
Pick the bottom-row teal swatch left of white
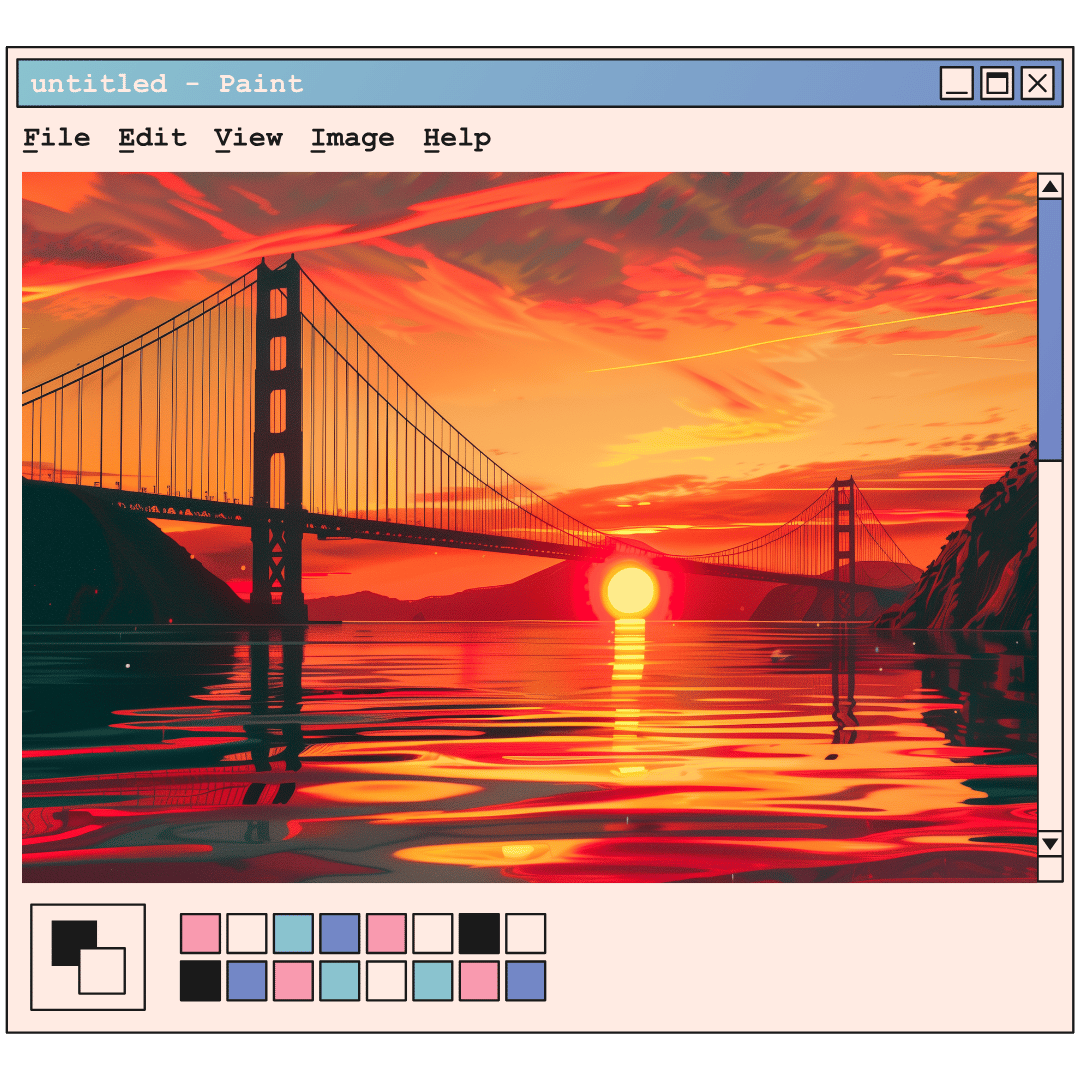click(x=340, y=981)
